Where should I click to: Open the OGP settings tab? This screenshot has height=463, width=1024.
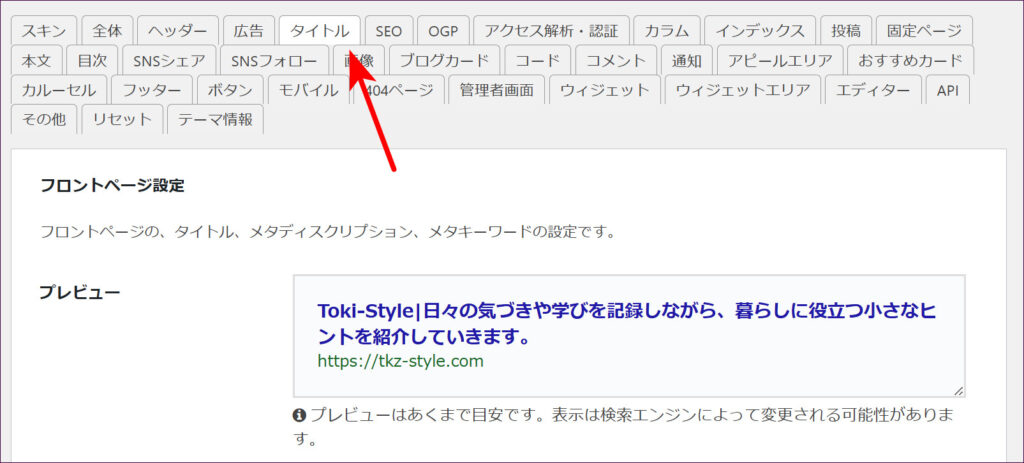[442, 31]
